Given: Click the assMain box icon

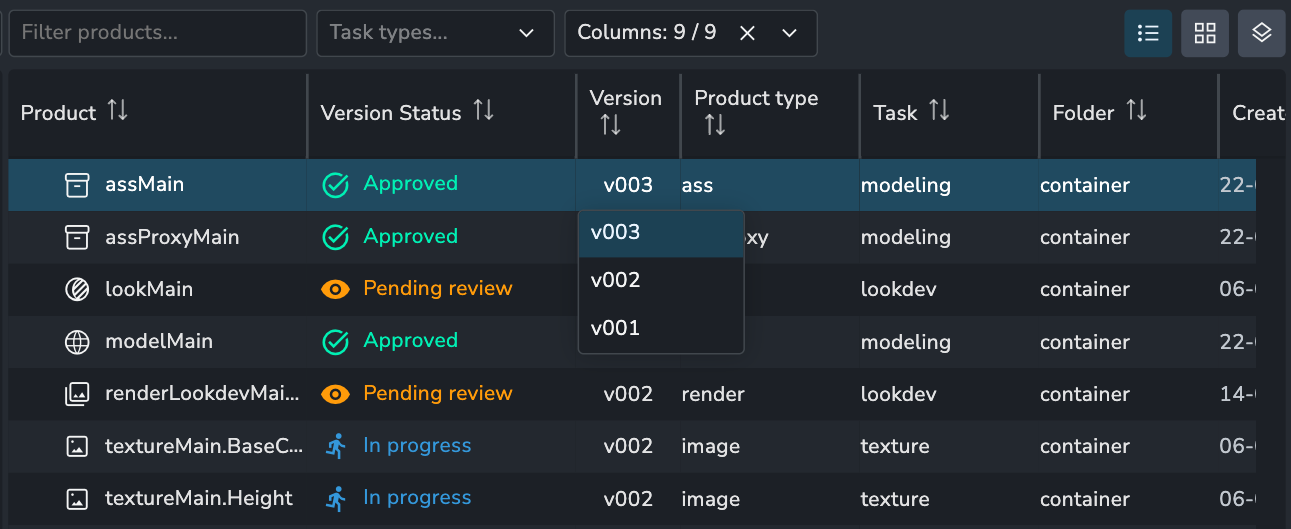Looking at the screenshot, I should (x=77, y=185).
